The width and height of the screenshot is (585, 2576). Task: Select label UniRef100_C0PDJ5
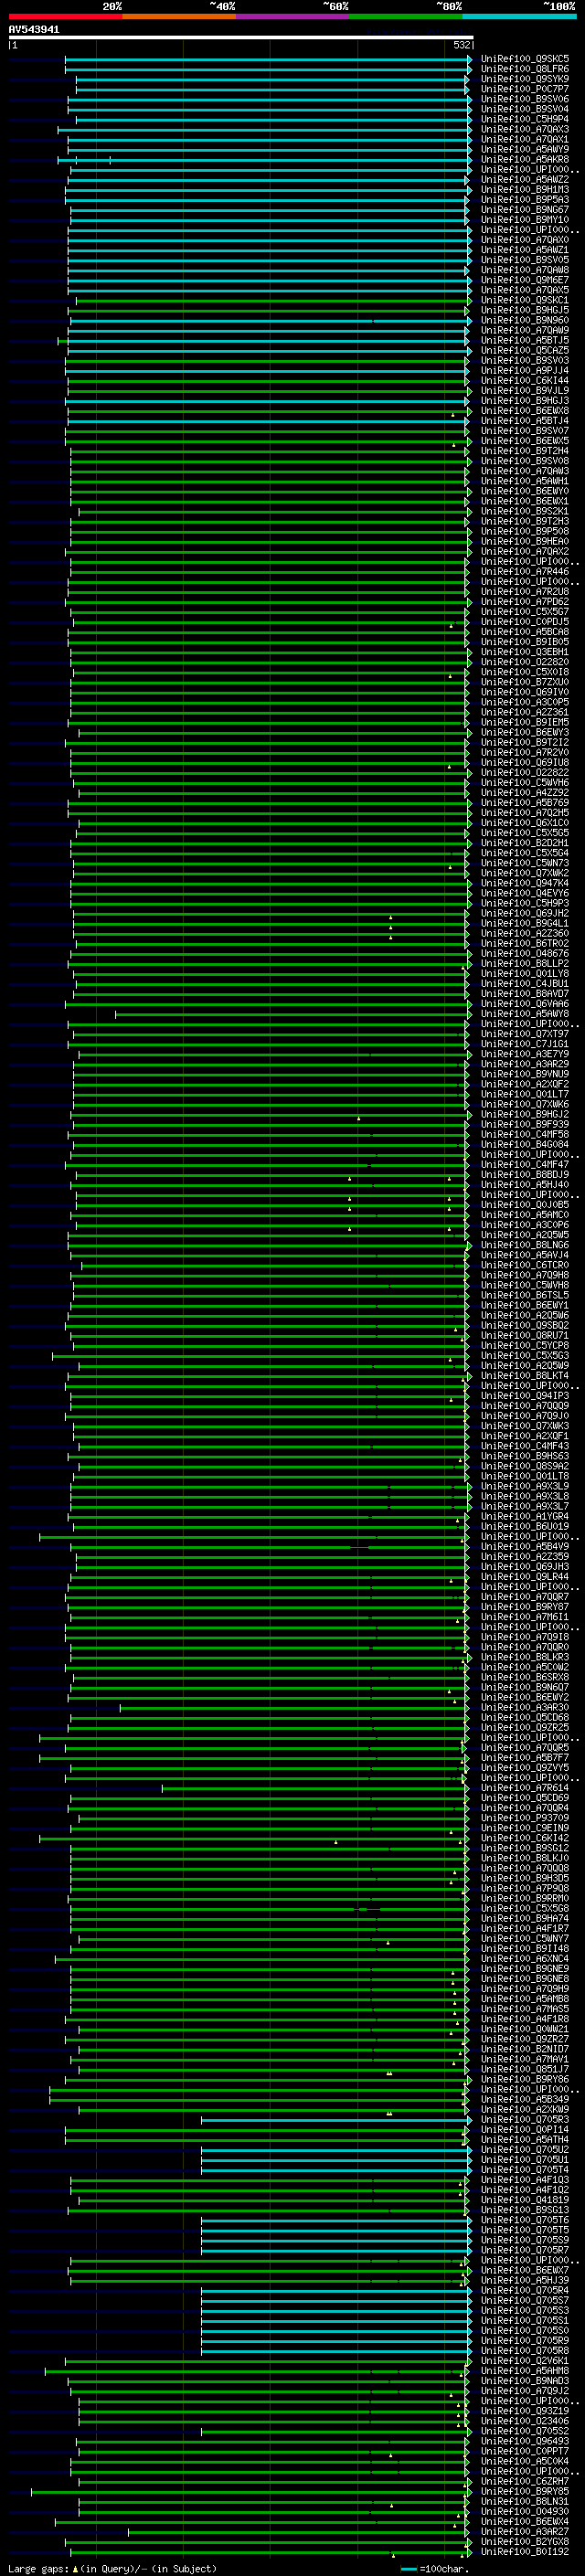525,621
